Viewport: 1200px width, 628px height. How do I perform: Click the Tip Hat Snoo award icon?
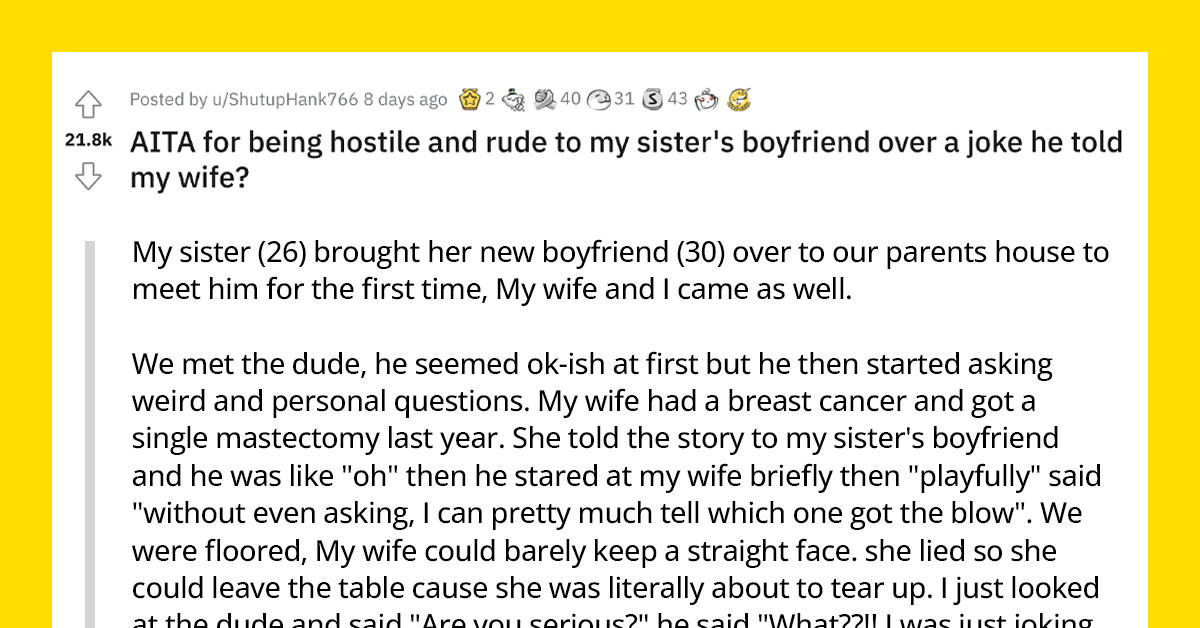pos(512,99)
